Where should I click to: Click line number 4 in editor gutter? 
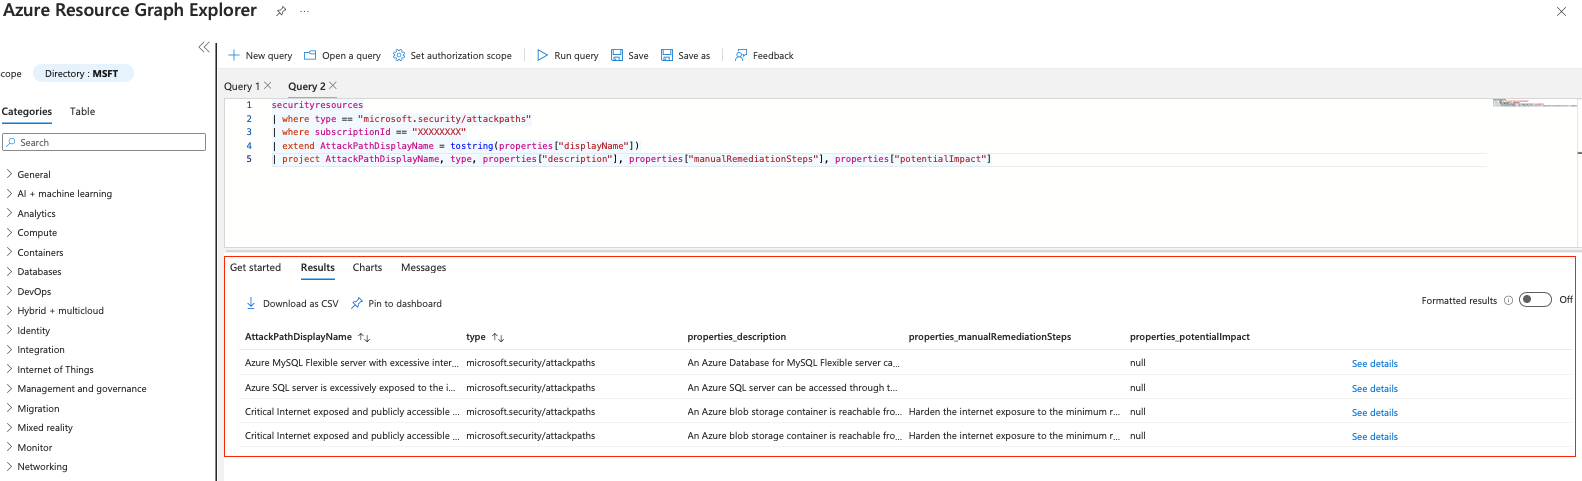tap(249, 146)
